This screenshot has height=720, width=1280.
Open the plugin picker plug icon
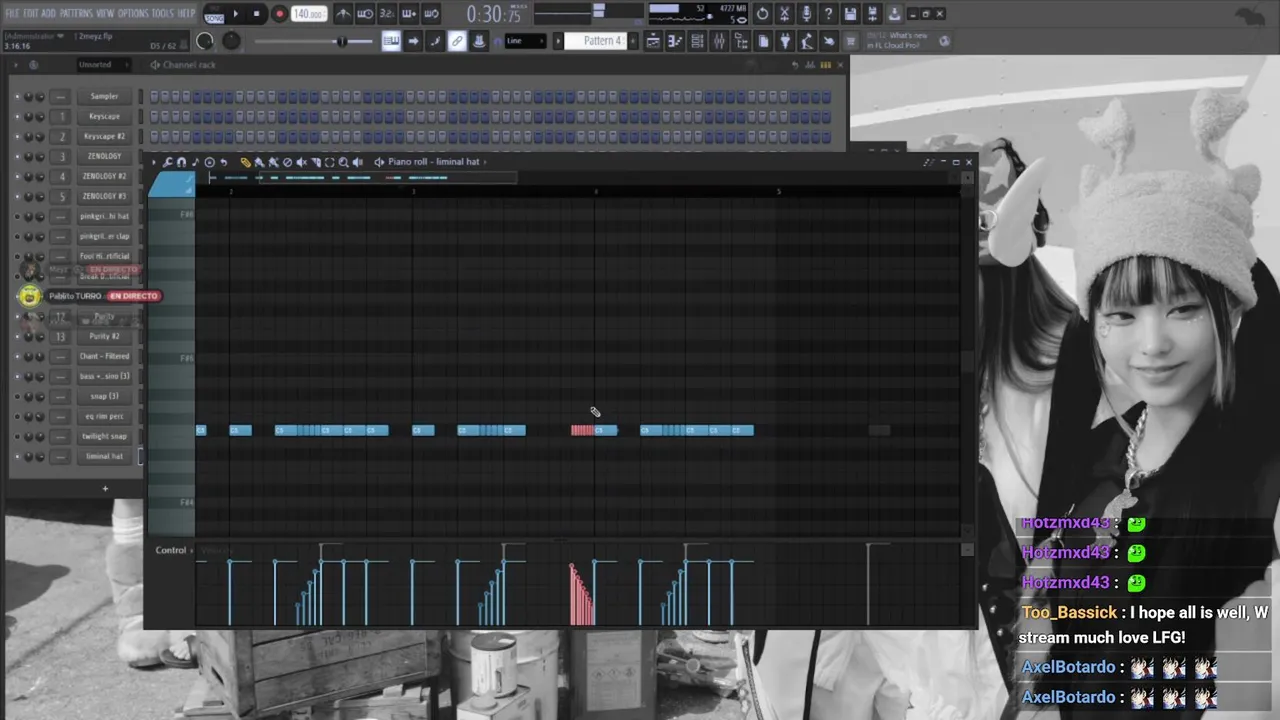pyautogui.click(x=785, y=41)
